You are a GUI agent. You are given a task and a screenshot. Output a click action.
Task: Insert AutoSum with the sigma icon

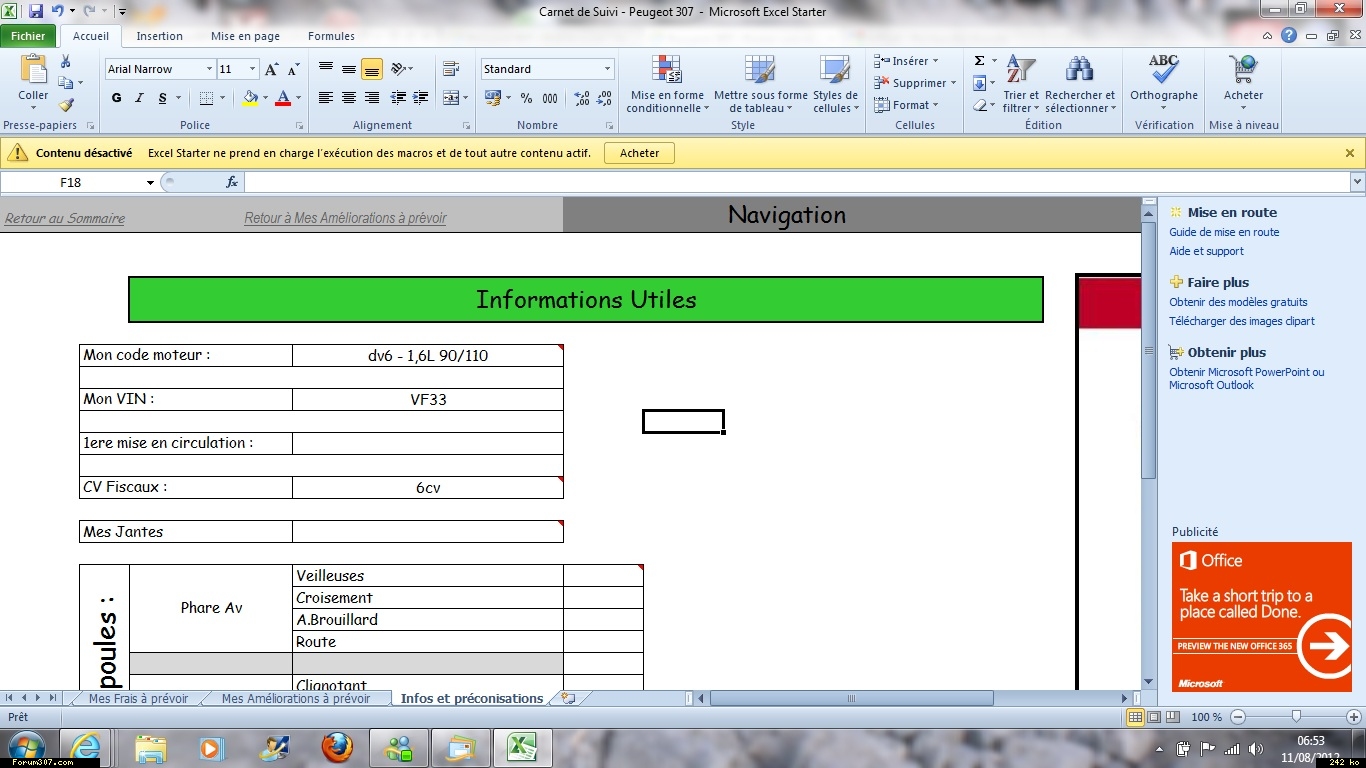pos(980,61)
